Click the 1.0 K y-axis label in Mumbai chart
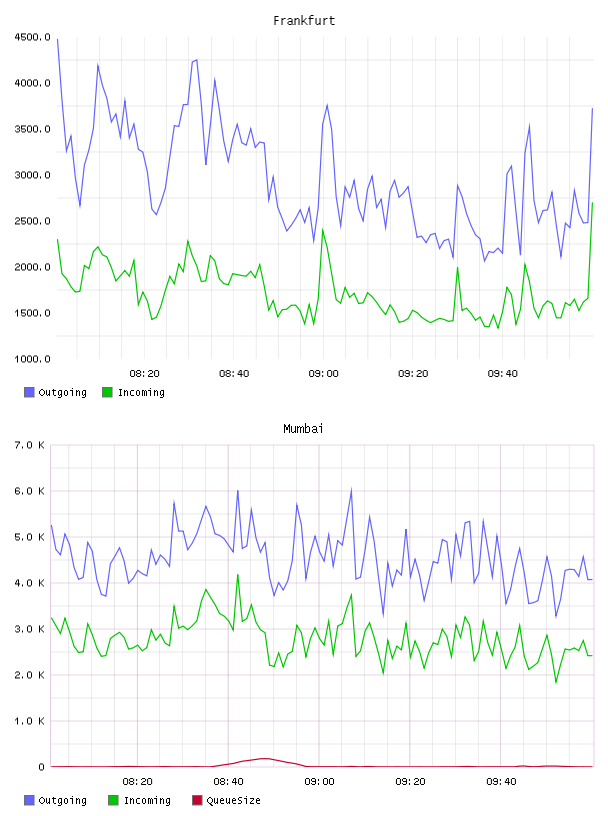608x816 pixels. tap(29, 721)
